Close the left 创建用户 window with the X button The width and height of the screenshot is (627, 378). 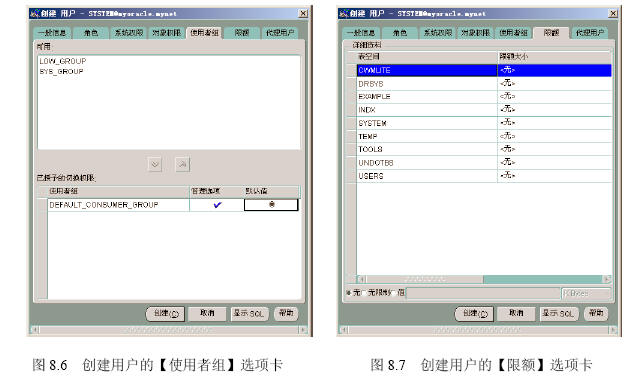pyautogui.click(x=304, y=14)
